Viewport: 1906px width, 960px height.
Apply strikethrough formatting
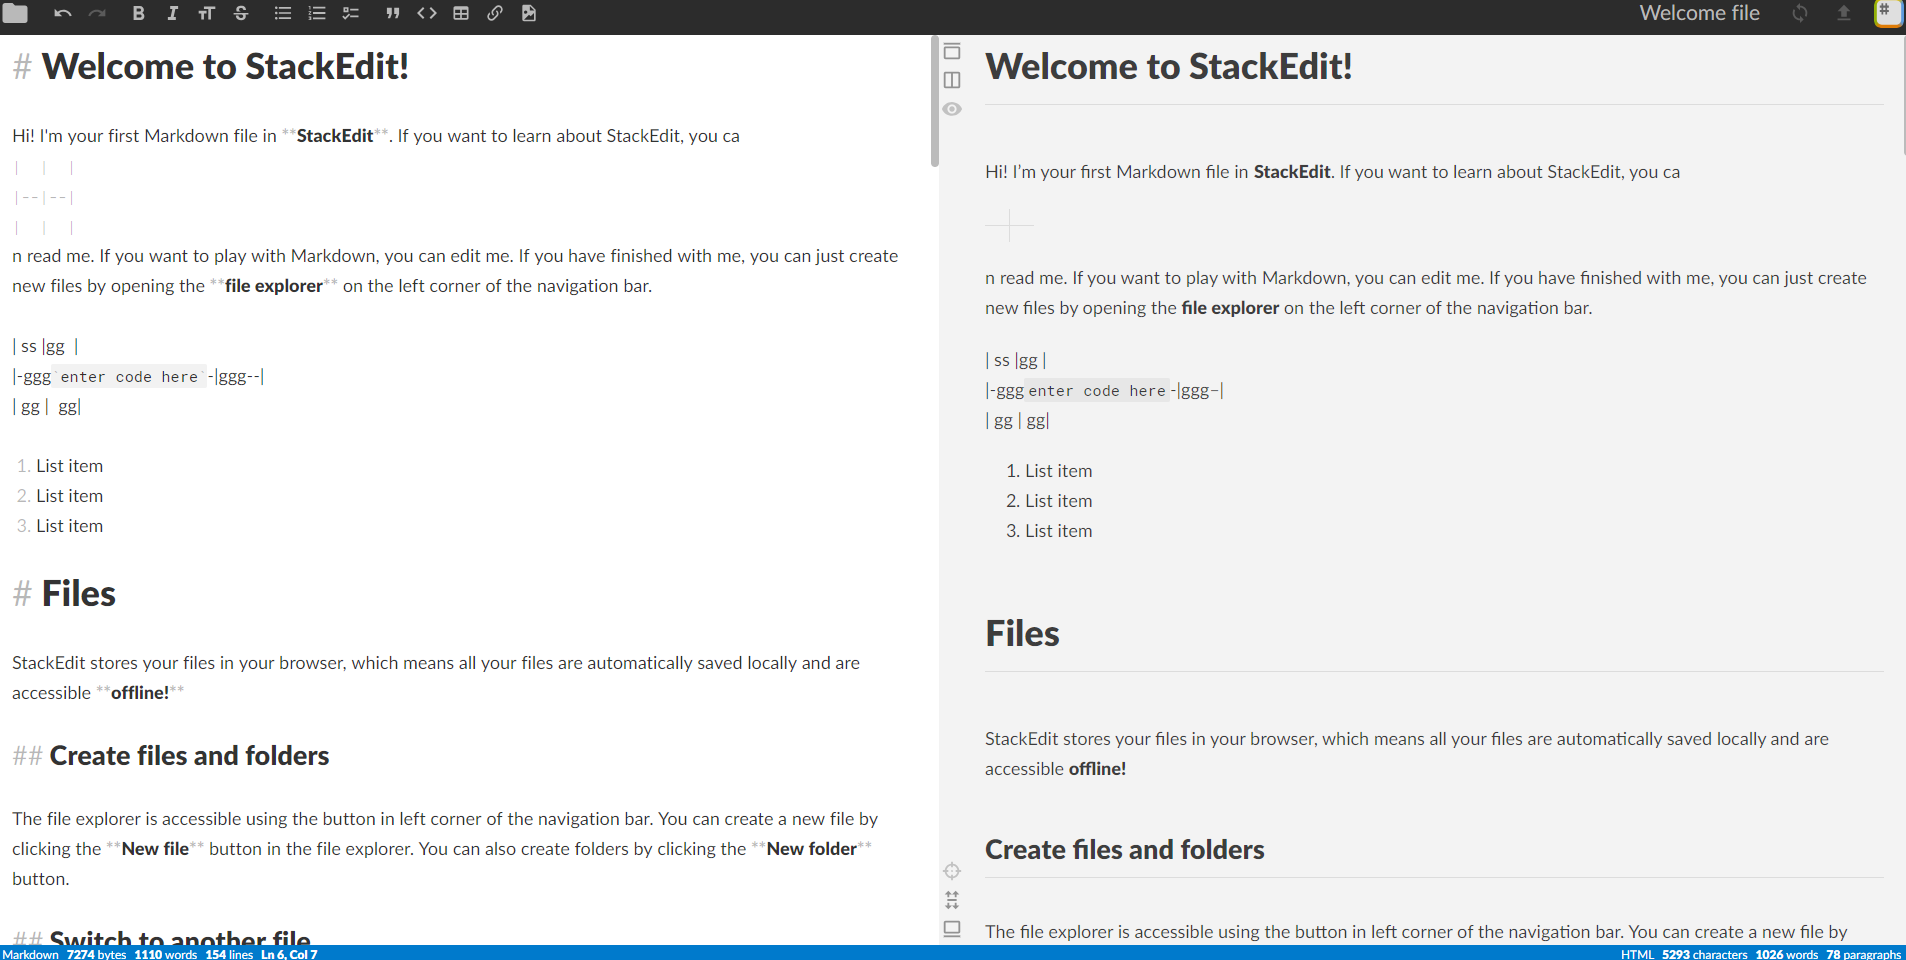pyautogui.click(x=240, y=13)
